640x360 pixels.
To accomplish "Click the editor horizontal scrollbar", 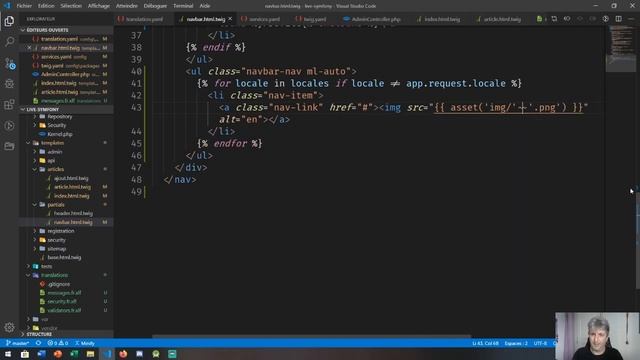I will [312, 337].
